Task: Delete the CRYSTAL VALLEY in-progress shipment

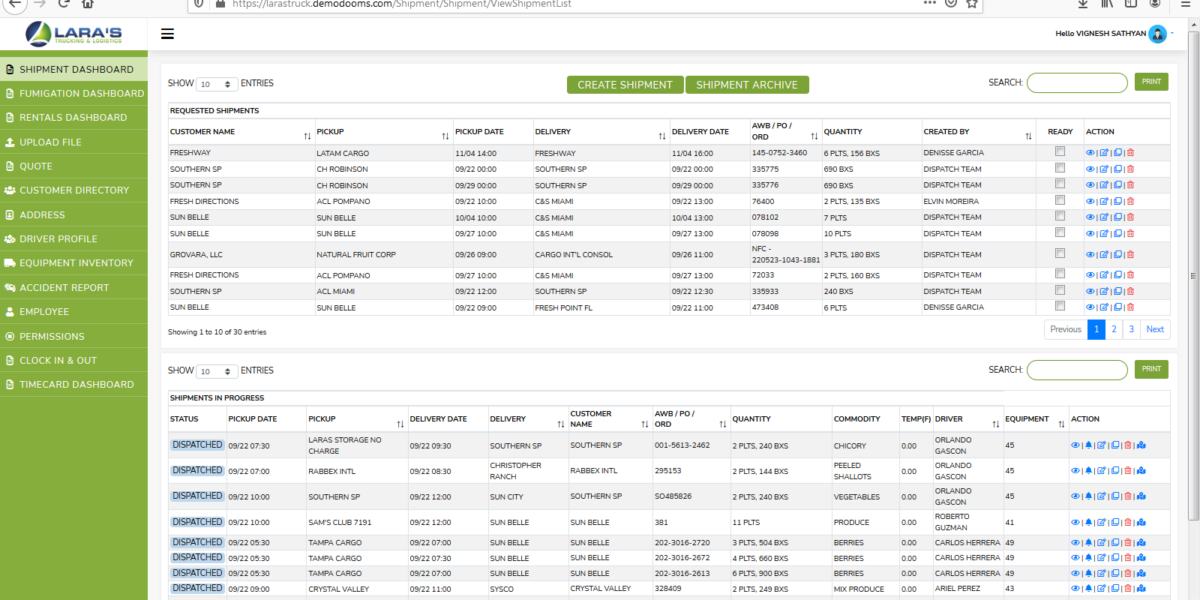Action: [x=1127, y=588]
